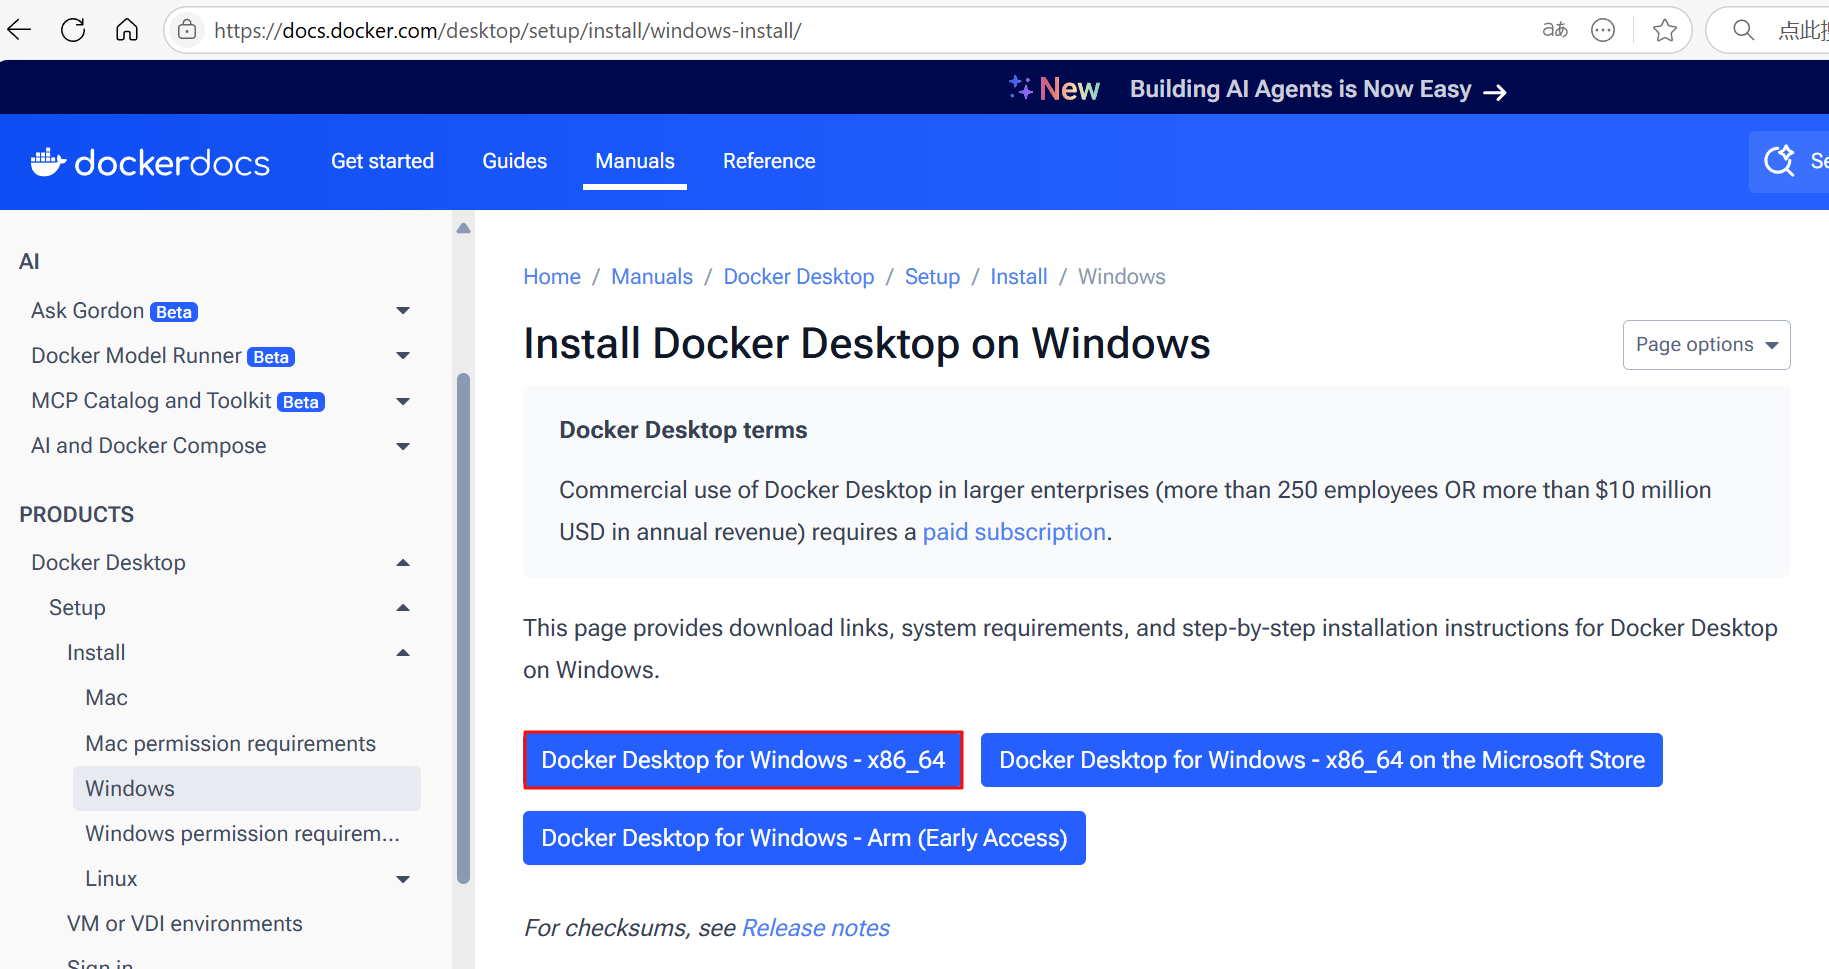Switch to the Guides tab

(514, 160)
